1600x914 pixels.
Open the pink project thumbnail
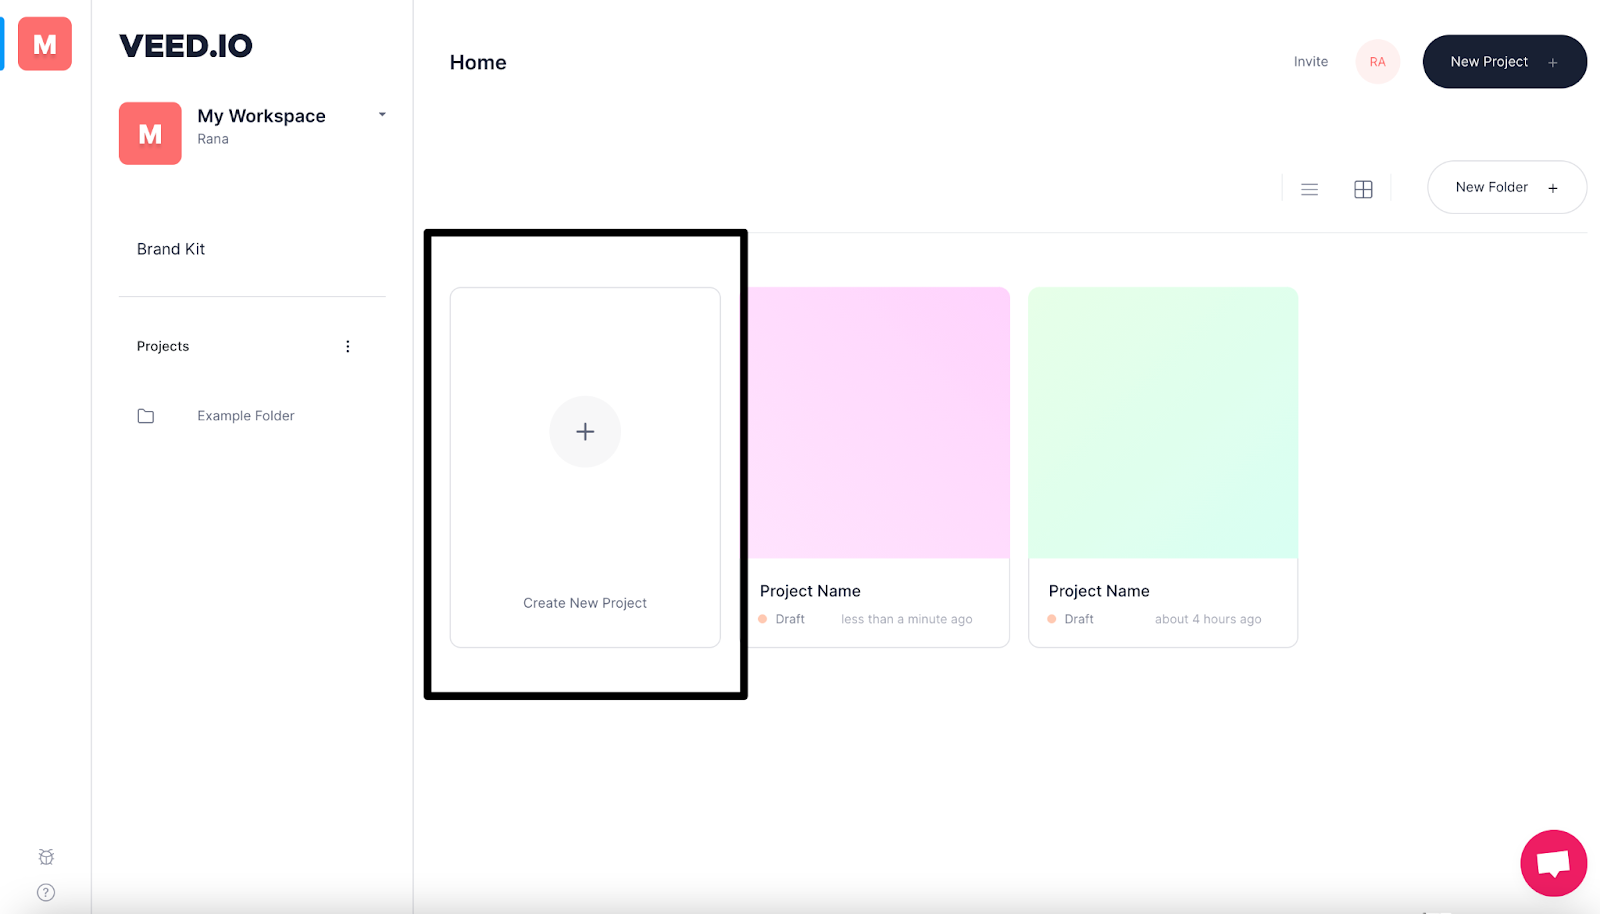(879, 423)
